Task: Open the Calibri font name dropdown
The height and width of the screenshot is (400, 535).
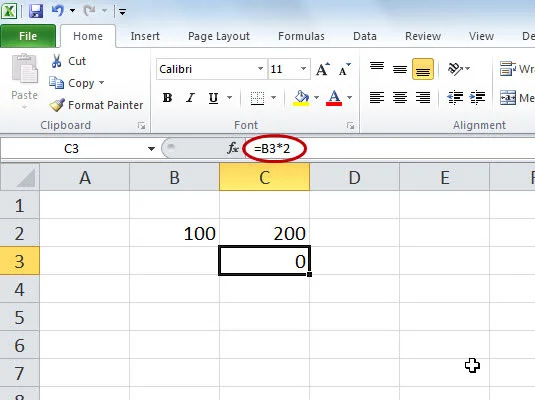Action: coord(260,69)
